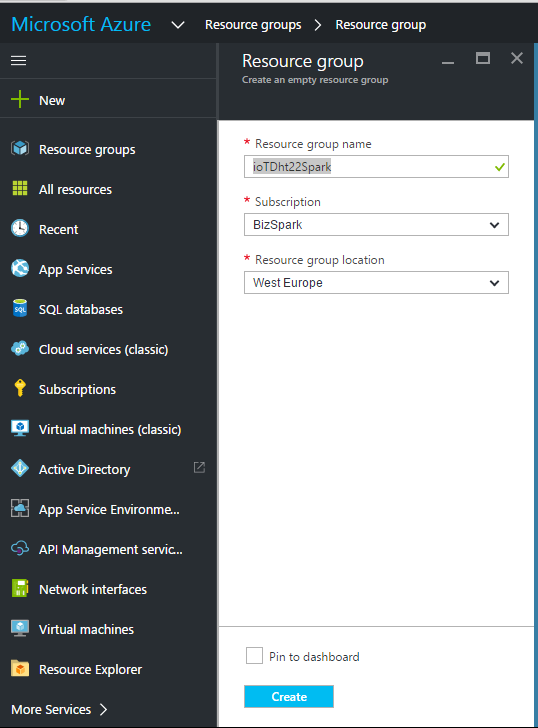This screenshot has height=728, width=538.
Task: Close the Resource group blade
Action: [517, 58]
